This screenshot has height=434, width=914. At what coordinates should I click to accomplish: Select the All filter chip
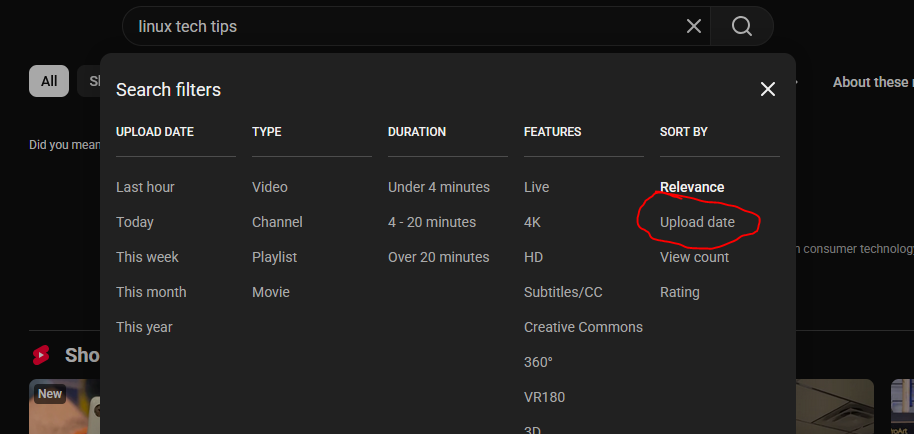[x=49, y=81]
